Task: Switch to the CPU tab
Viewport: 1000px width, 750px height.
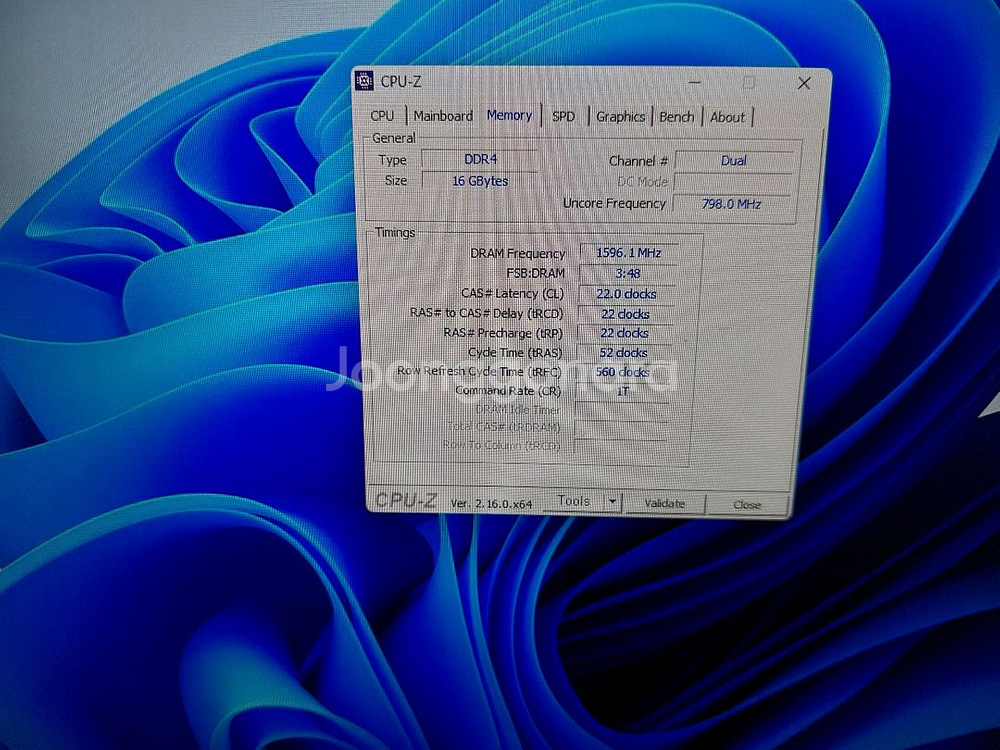Action: pyautogui.click(x=382, y=116)
